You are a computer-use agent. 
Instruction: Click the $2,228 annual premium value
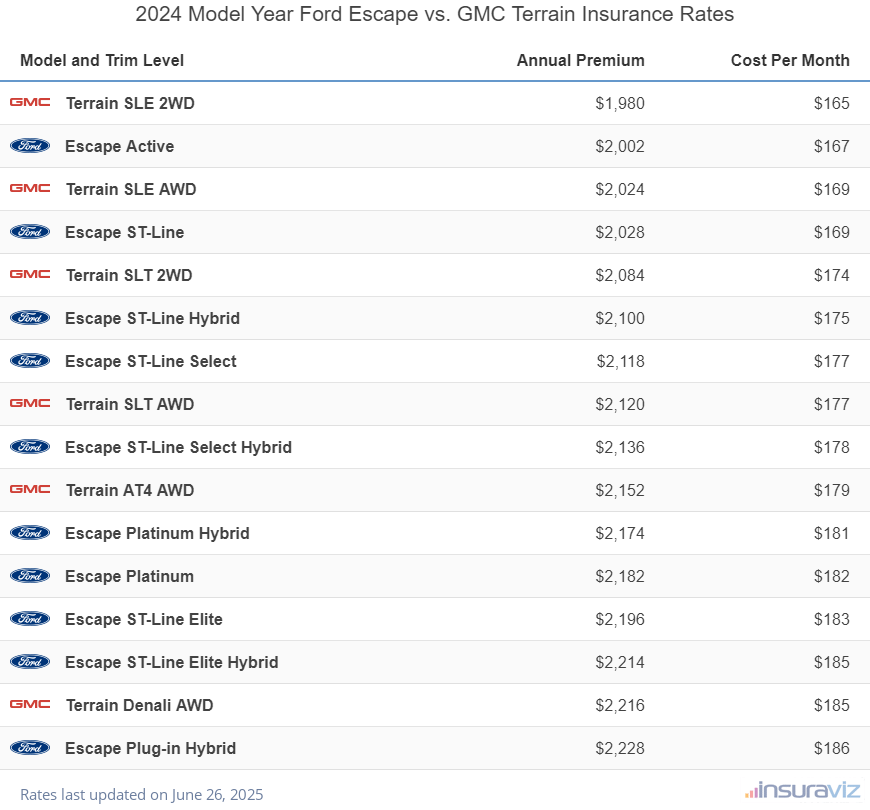[620, 748]
